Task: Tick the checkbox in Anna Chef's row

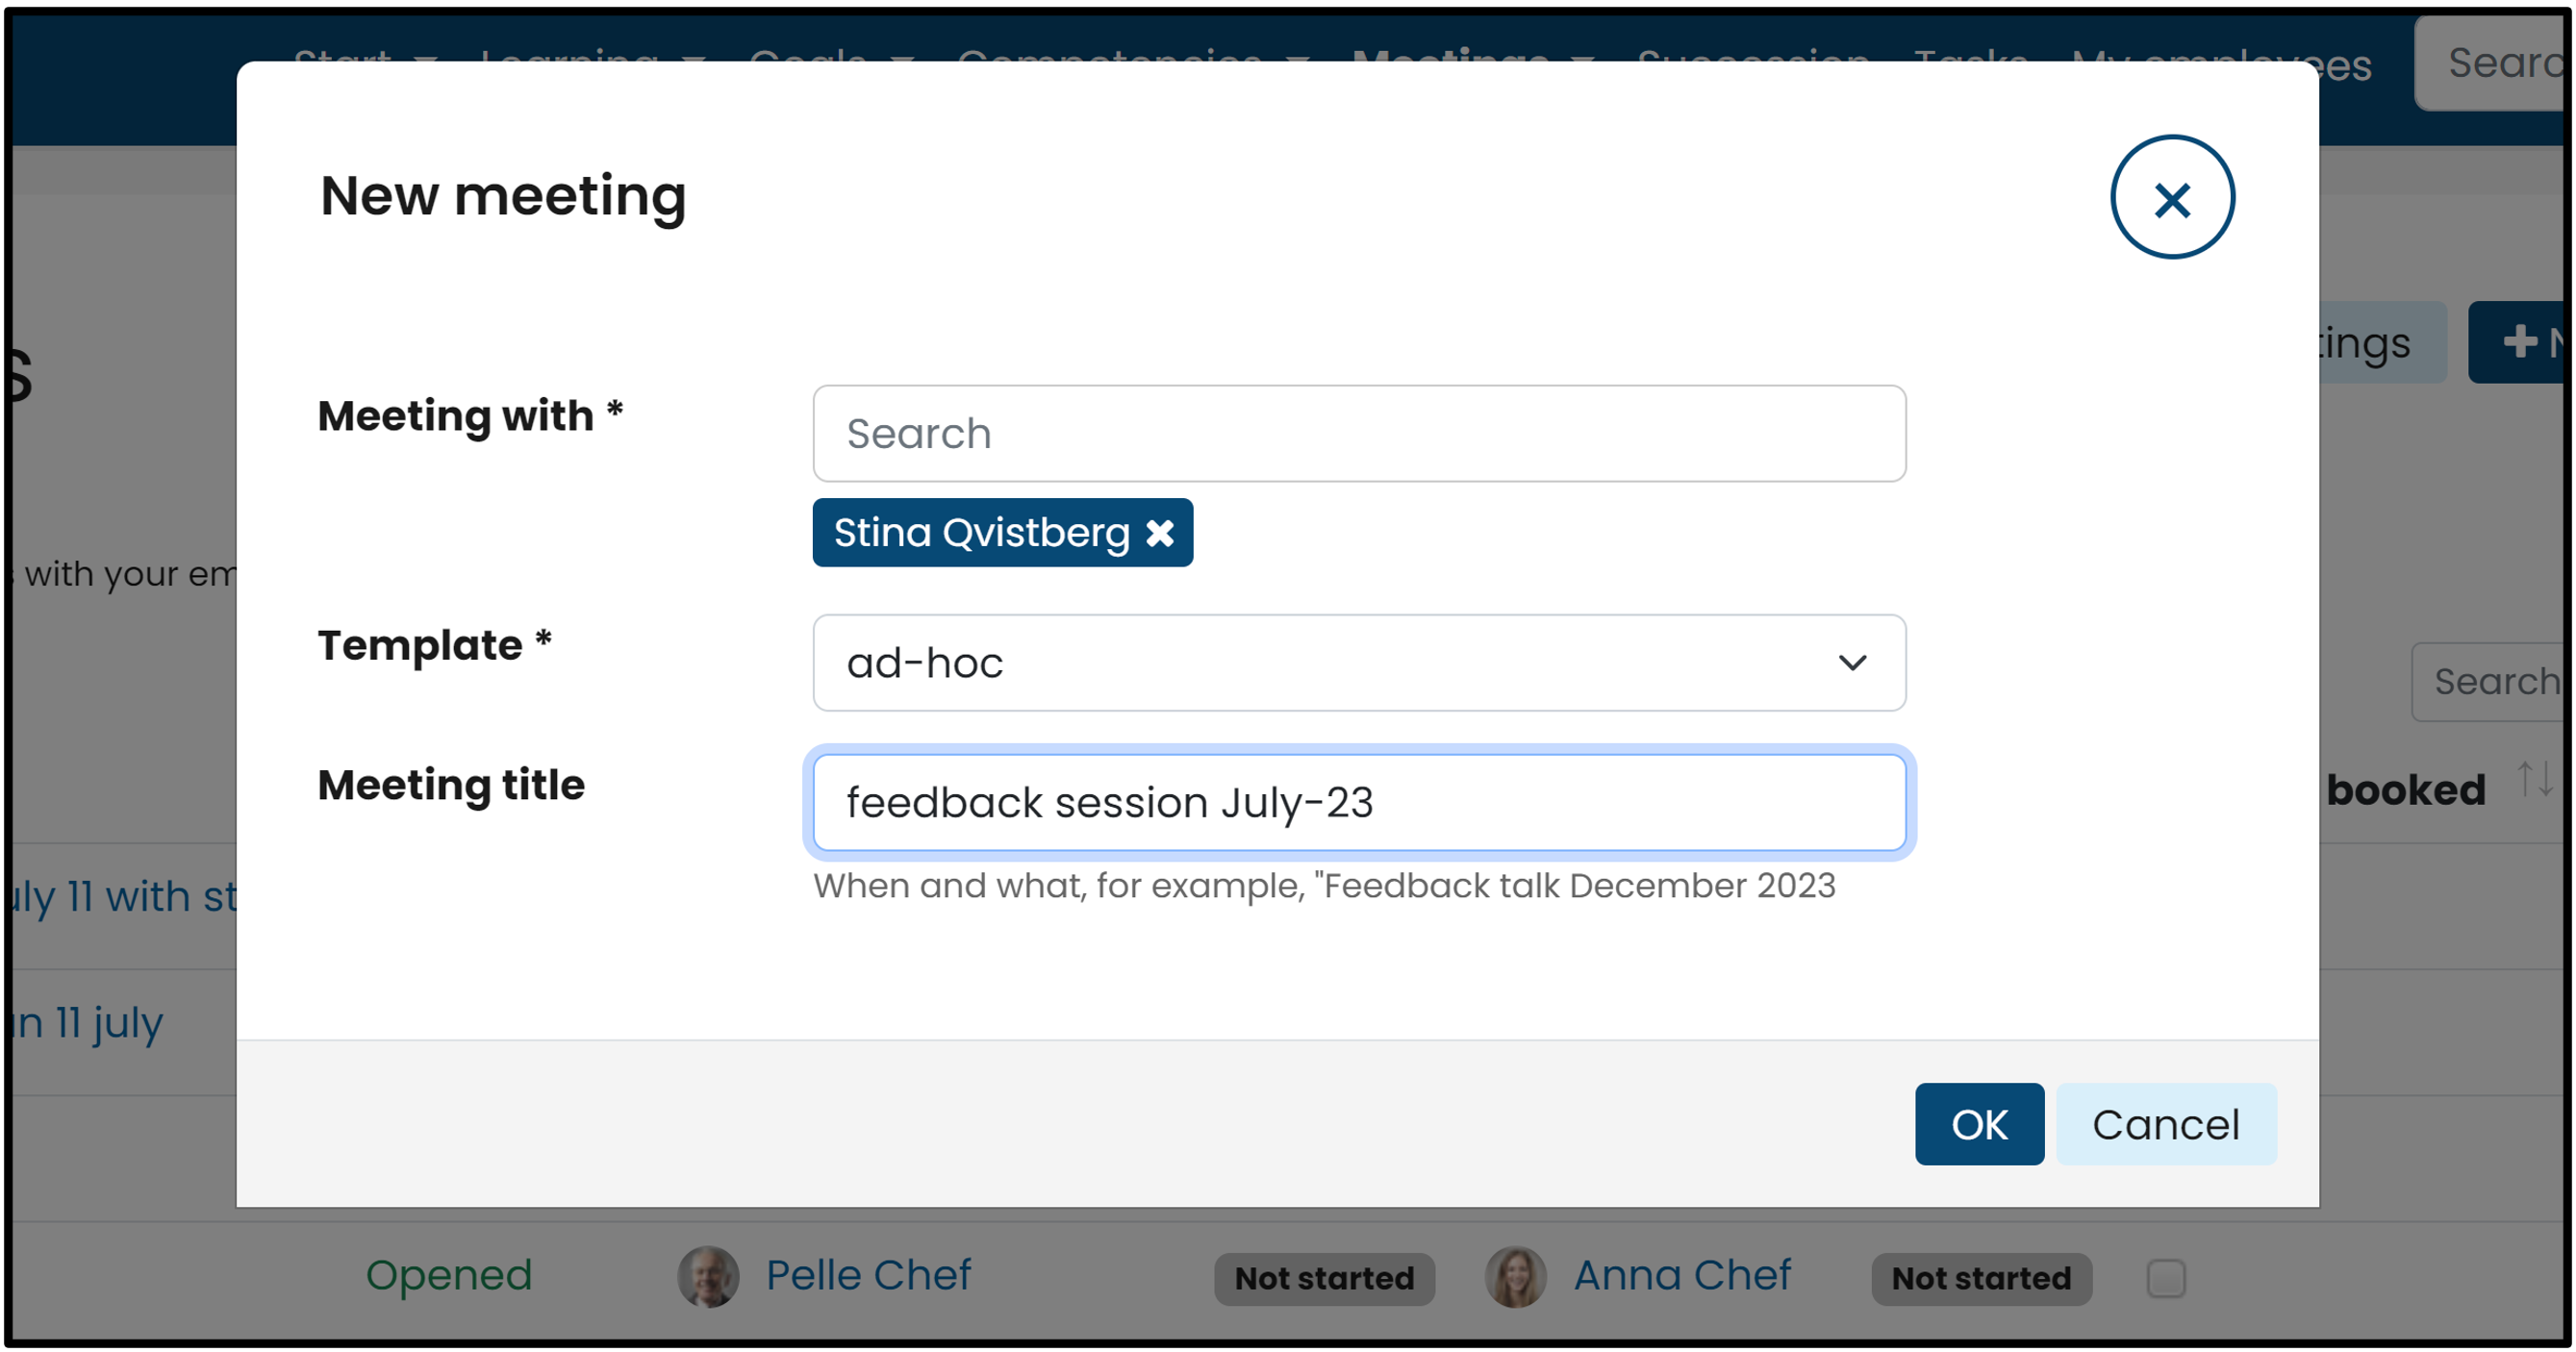Action: pos(2165,1278)
